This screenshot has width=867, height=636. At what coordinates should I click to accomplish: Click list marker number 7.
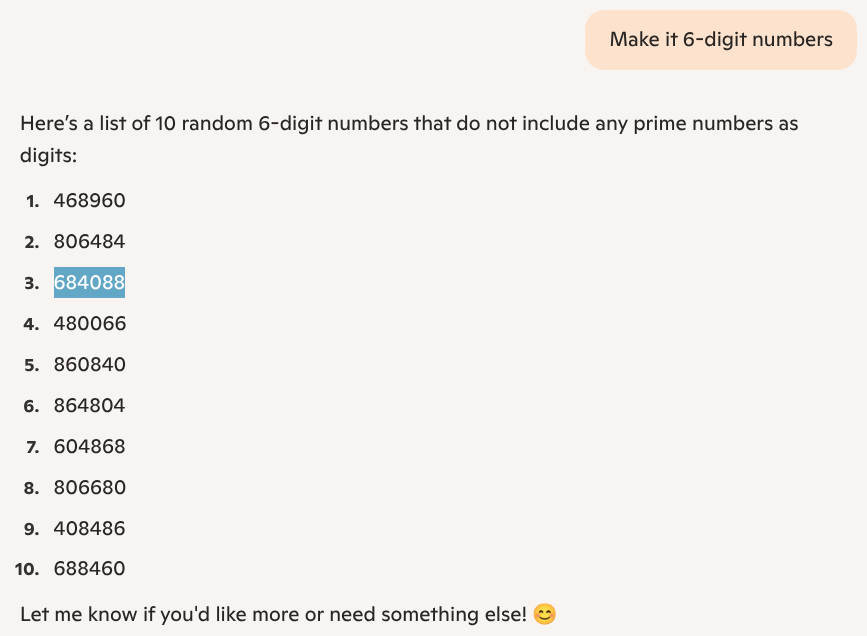(x=33, y=447)
